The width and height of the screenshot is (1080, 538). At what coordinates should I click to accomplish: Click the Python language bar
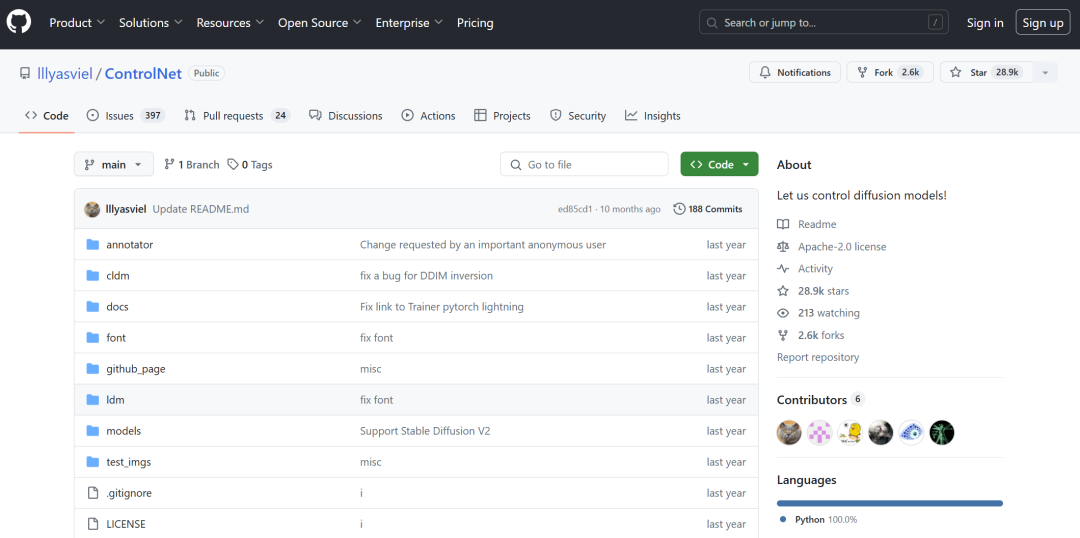click(x=889, y=504)
